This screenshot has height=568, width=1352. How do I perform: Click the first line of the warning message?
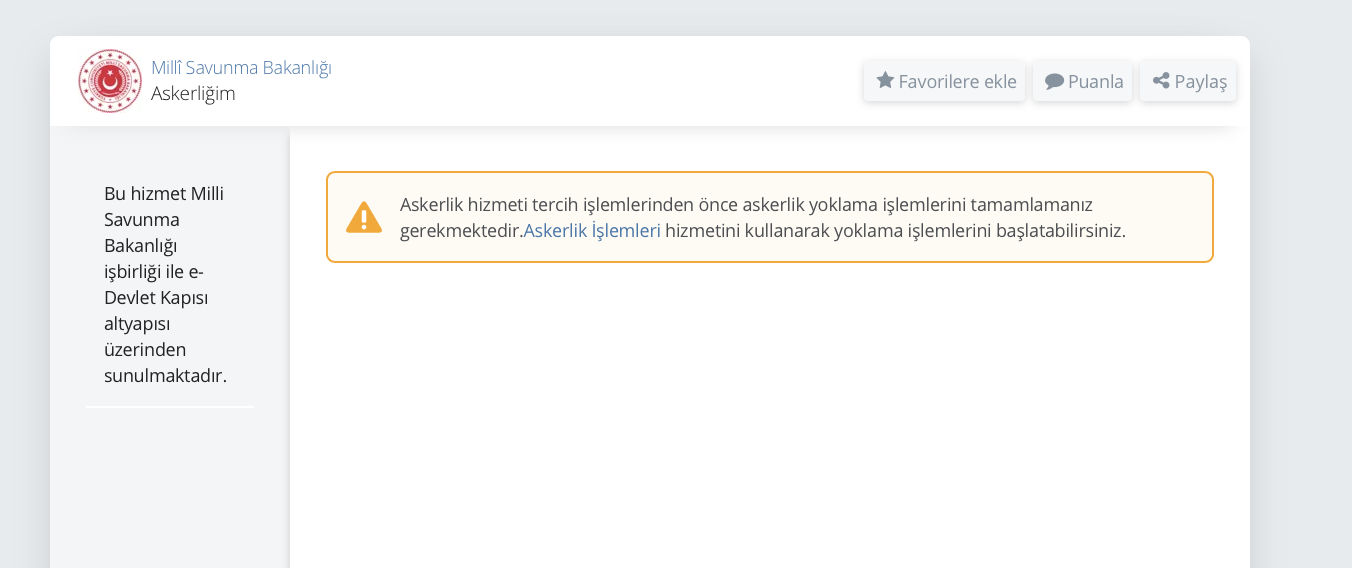click(746, 204)
